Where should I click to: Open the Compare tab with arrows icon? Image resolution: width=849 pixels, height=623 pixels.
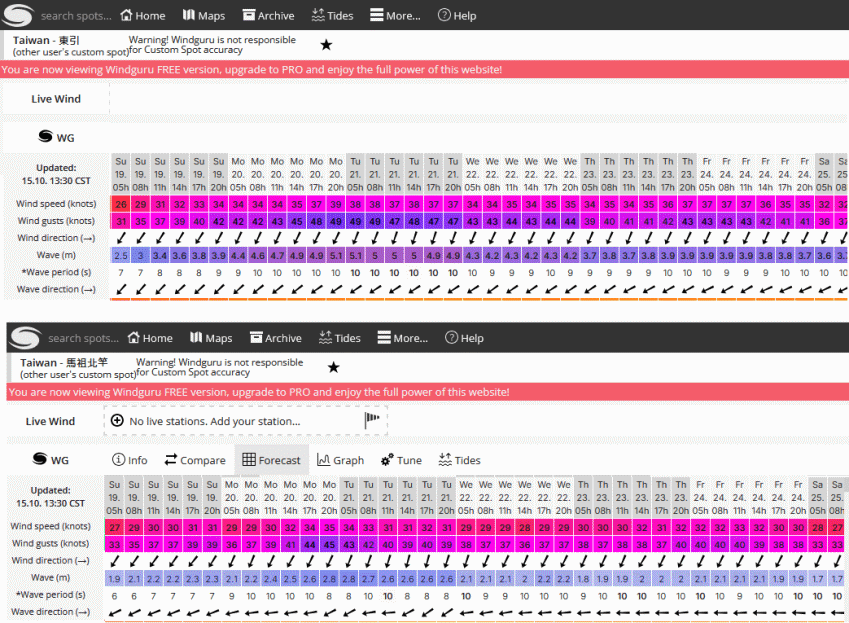click(195, 460)
